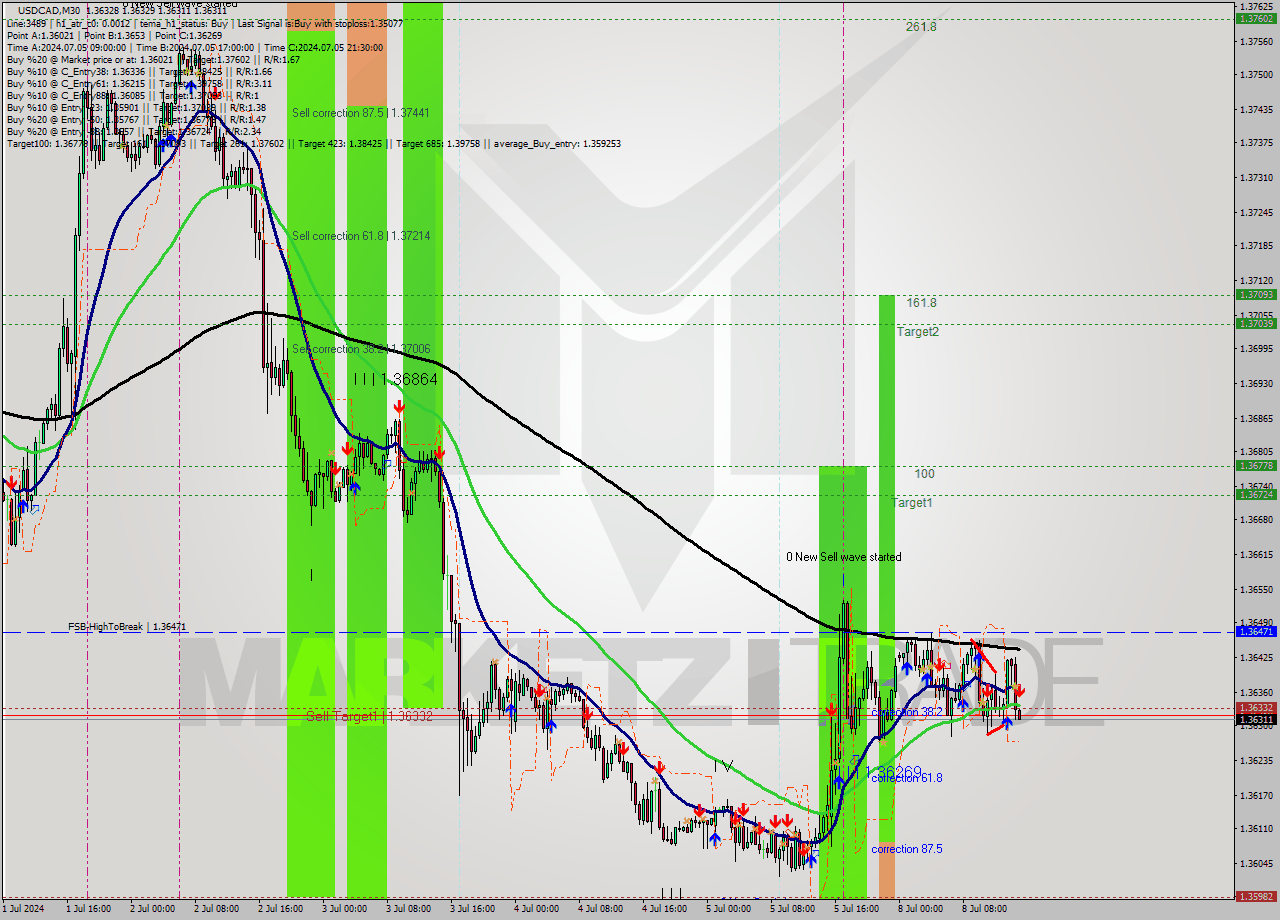1280x920 pixels.
Task: Click '4 Jul 00:00' on time axis
Action: coord(537,909)
